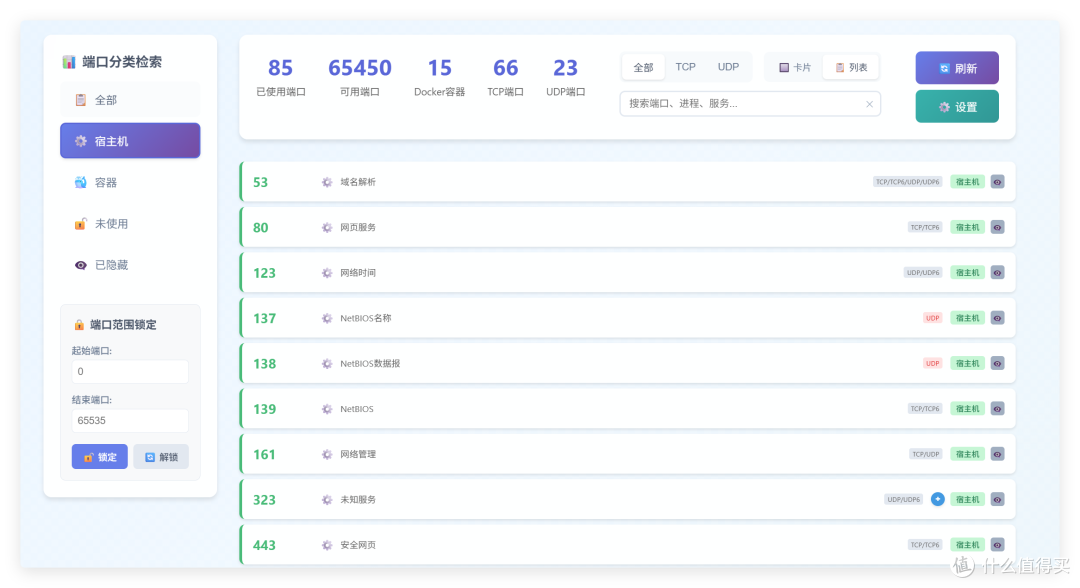Viewport: 1080px width, 588px height.
Task: Select the TCP protocol filter tab
Action: (x=685, y=66)
